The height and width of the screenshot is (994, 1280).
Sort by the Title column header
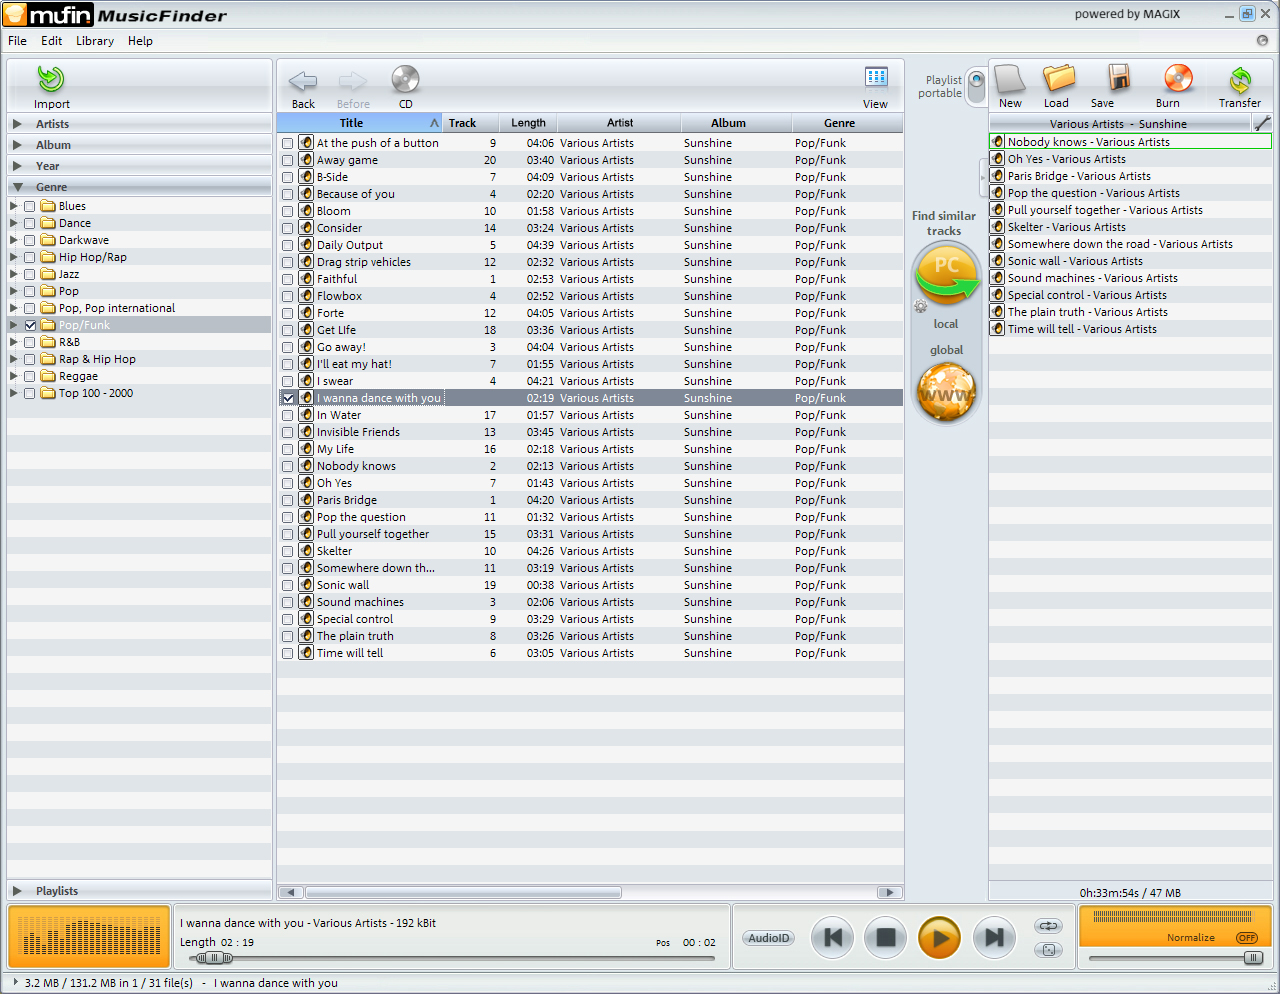click(x=359, y=123)
